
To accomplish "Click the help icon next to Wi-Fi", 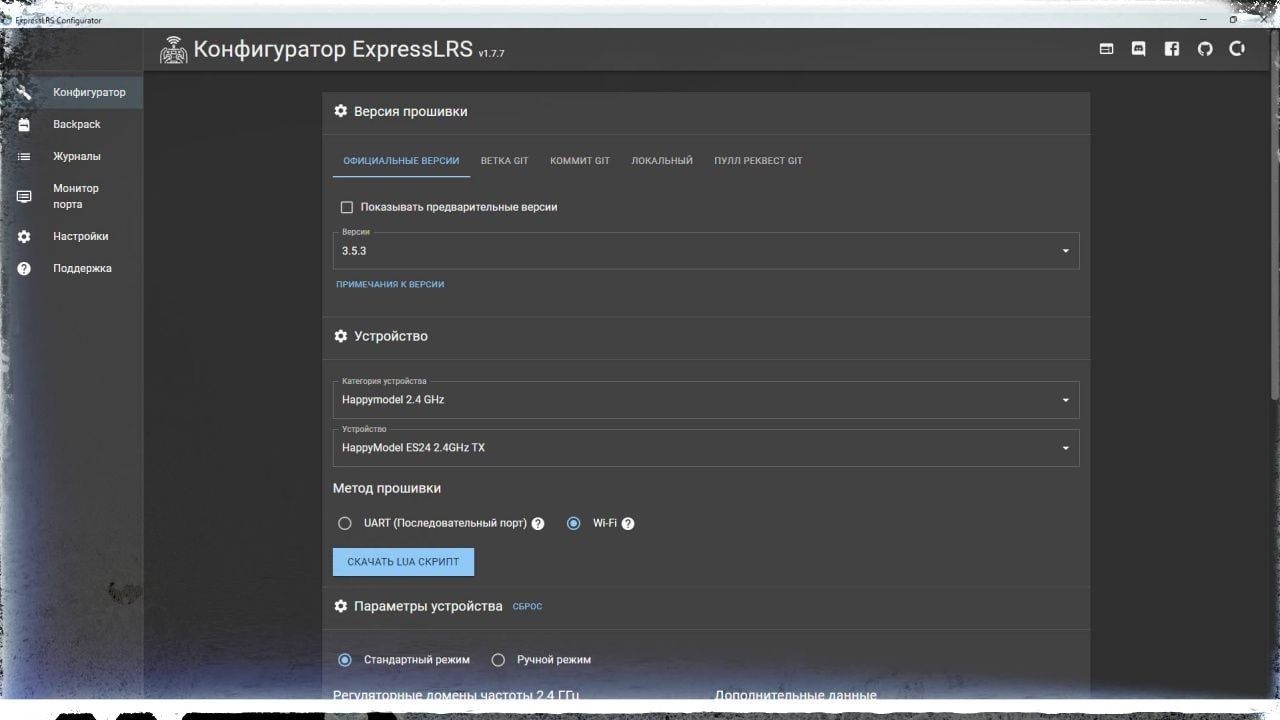I will click(x=628, y=523).
